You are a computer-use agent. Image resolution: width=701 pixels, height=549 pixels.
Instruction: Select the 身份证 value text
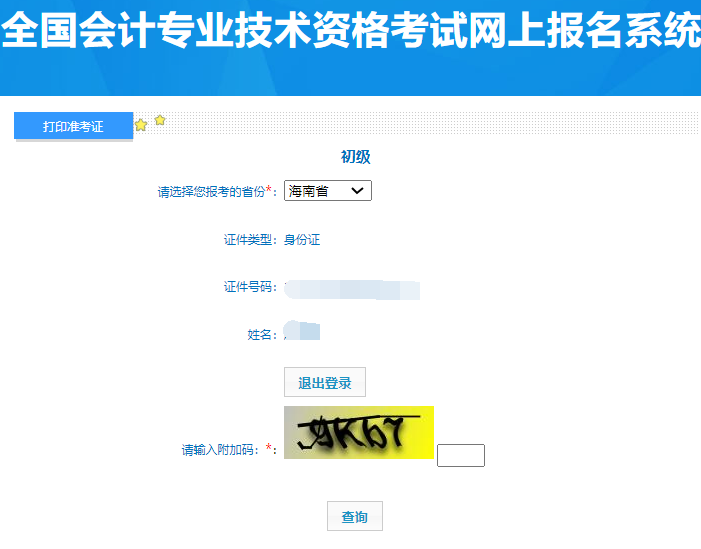tap(302, 240)
